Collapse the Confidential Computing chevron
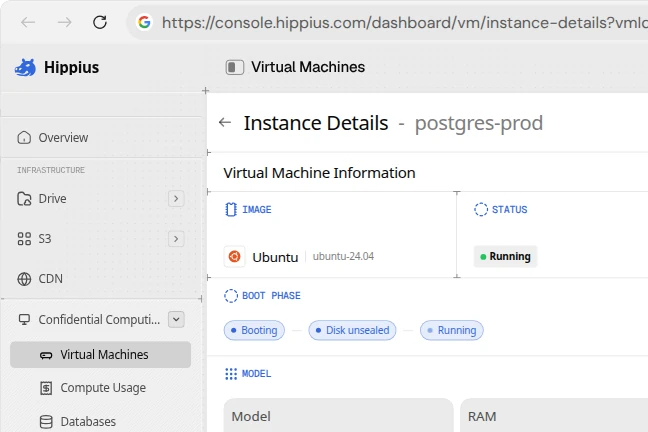 (176, 320)
